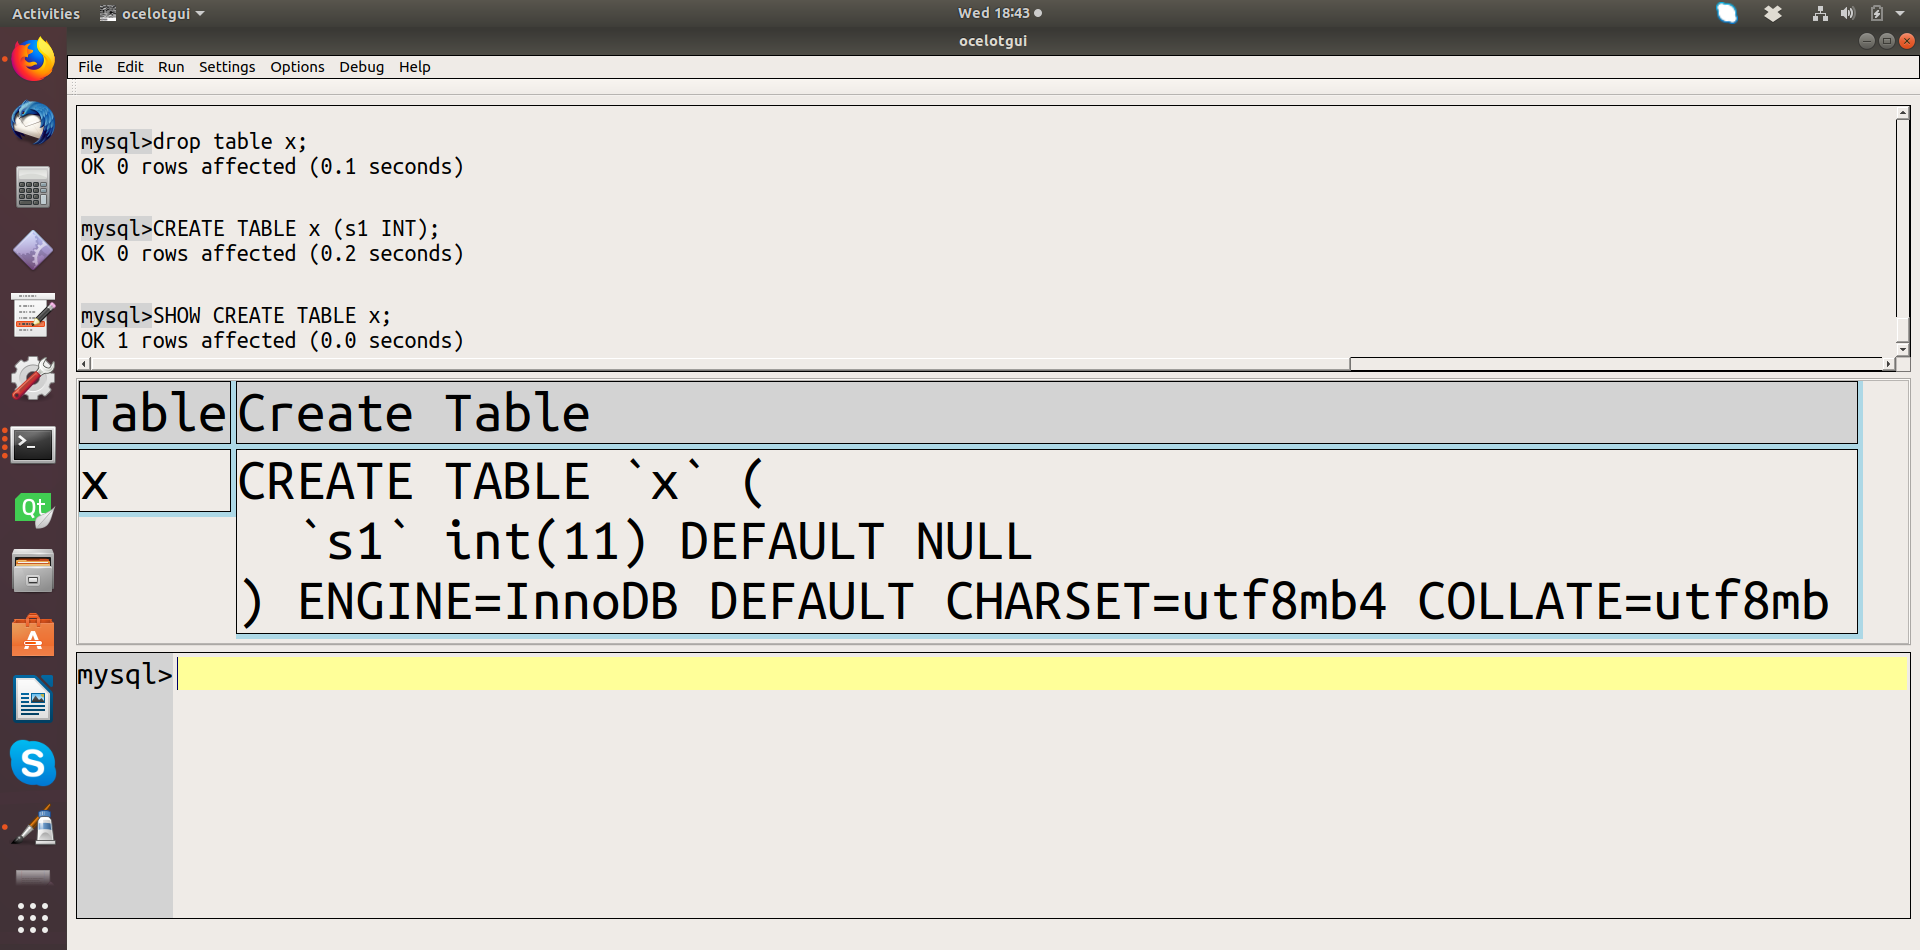
Task: Open the Settings menu
Action: [227, 67]
